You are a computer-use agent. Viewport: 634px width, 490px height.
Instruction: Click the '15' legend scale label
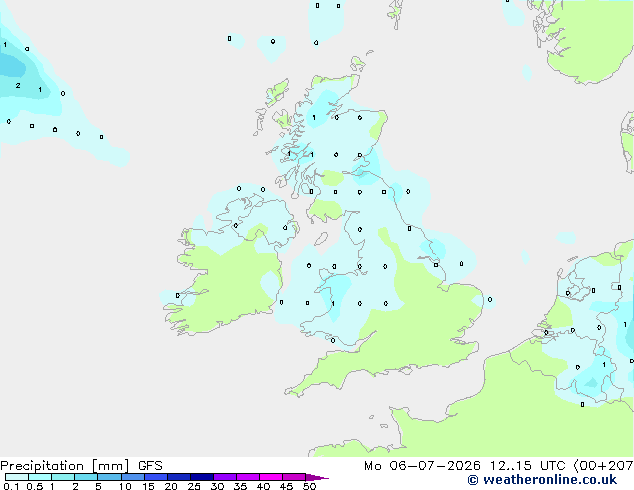tap(148, 486)
